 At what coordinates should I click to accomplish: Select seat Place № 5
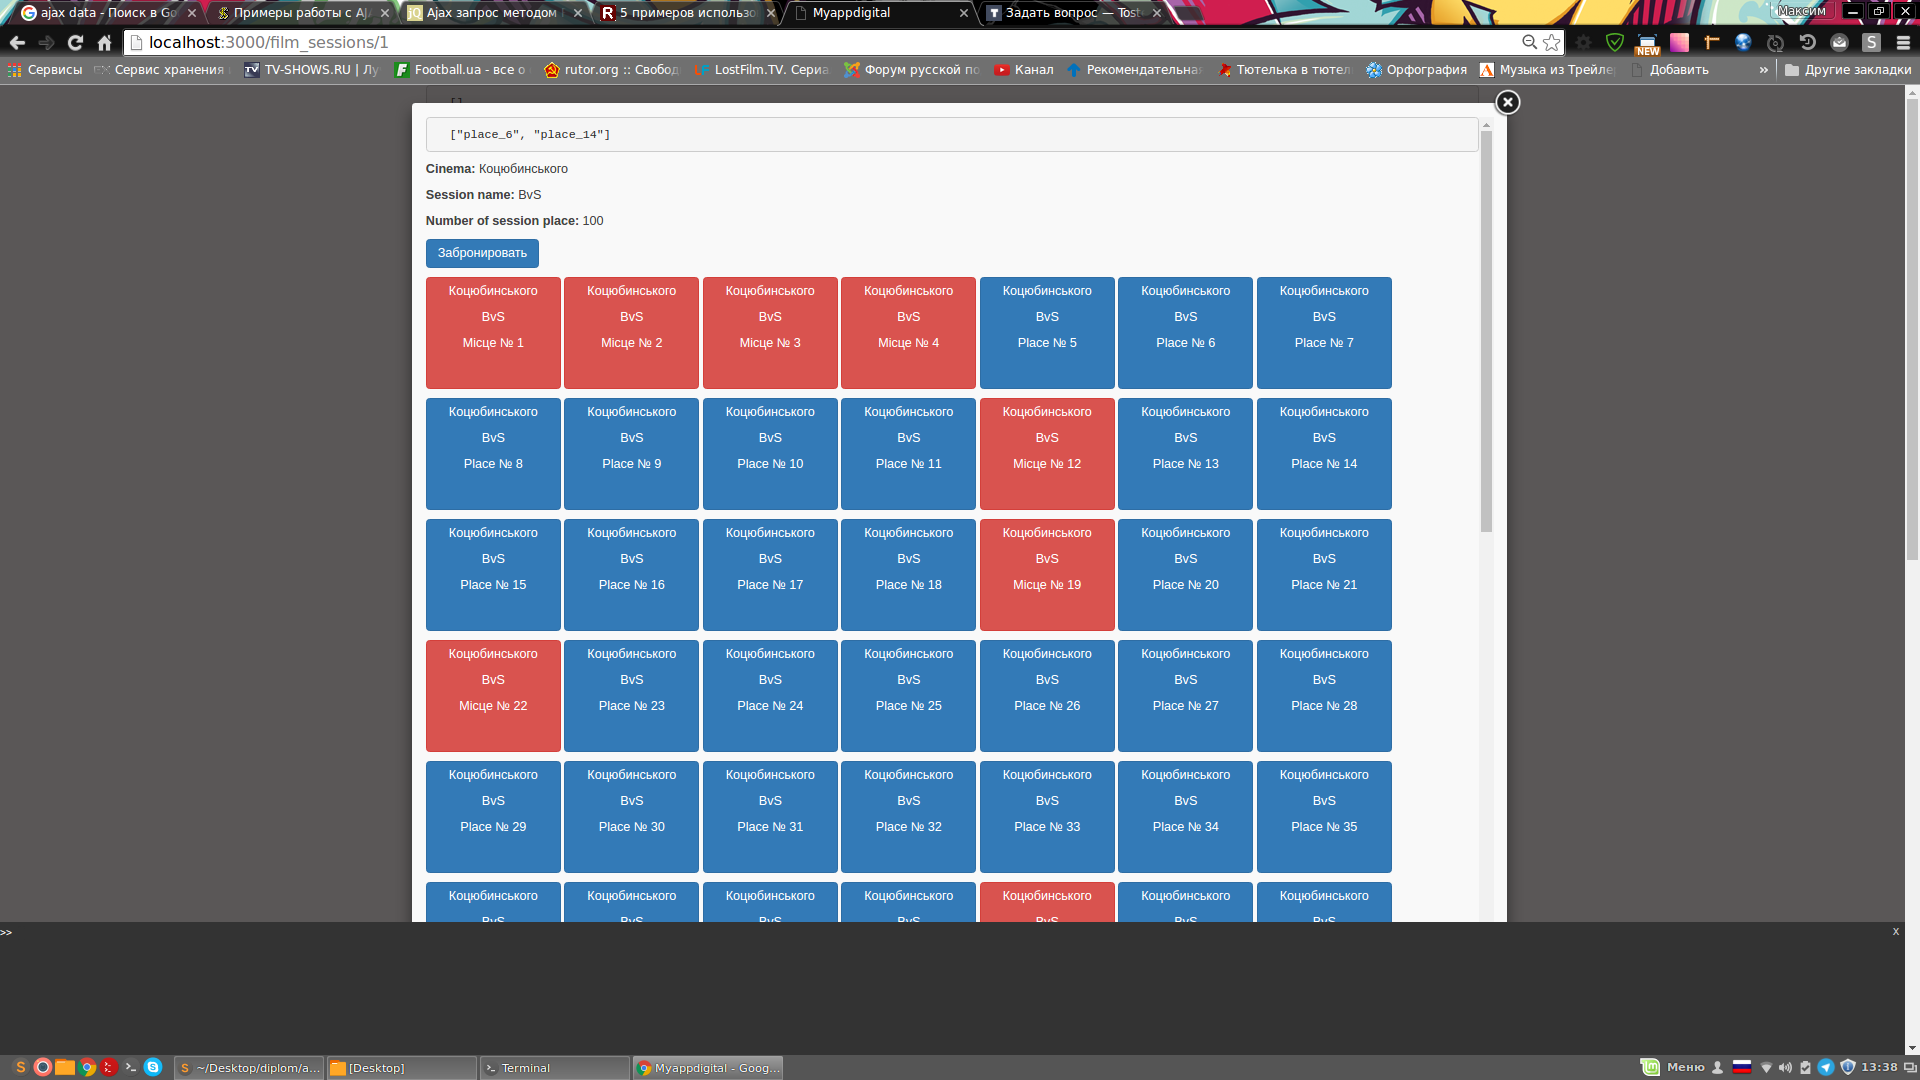pyautogui.click(x=1047, y=333)
